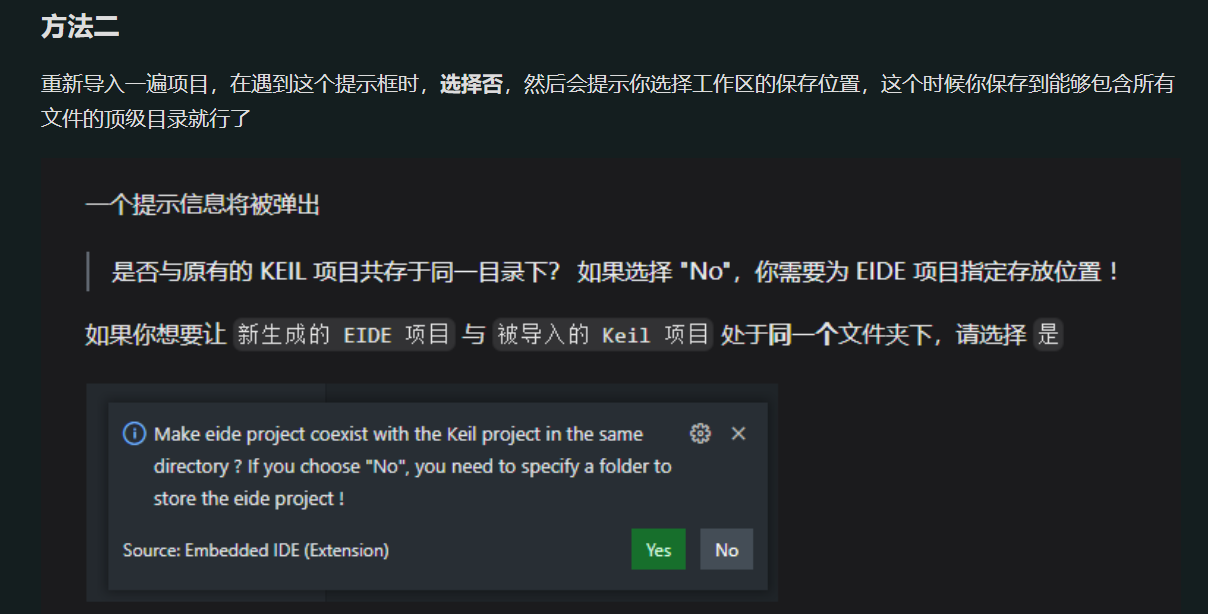Open the notification gear settings icon

[700, 433]
